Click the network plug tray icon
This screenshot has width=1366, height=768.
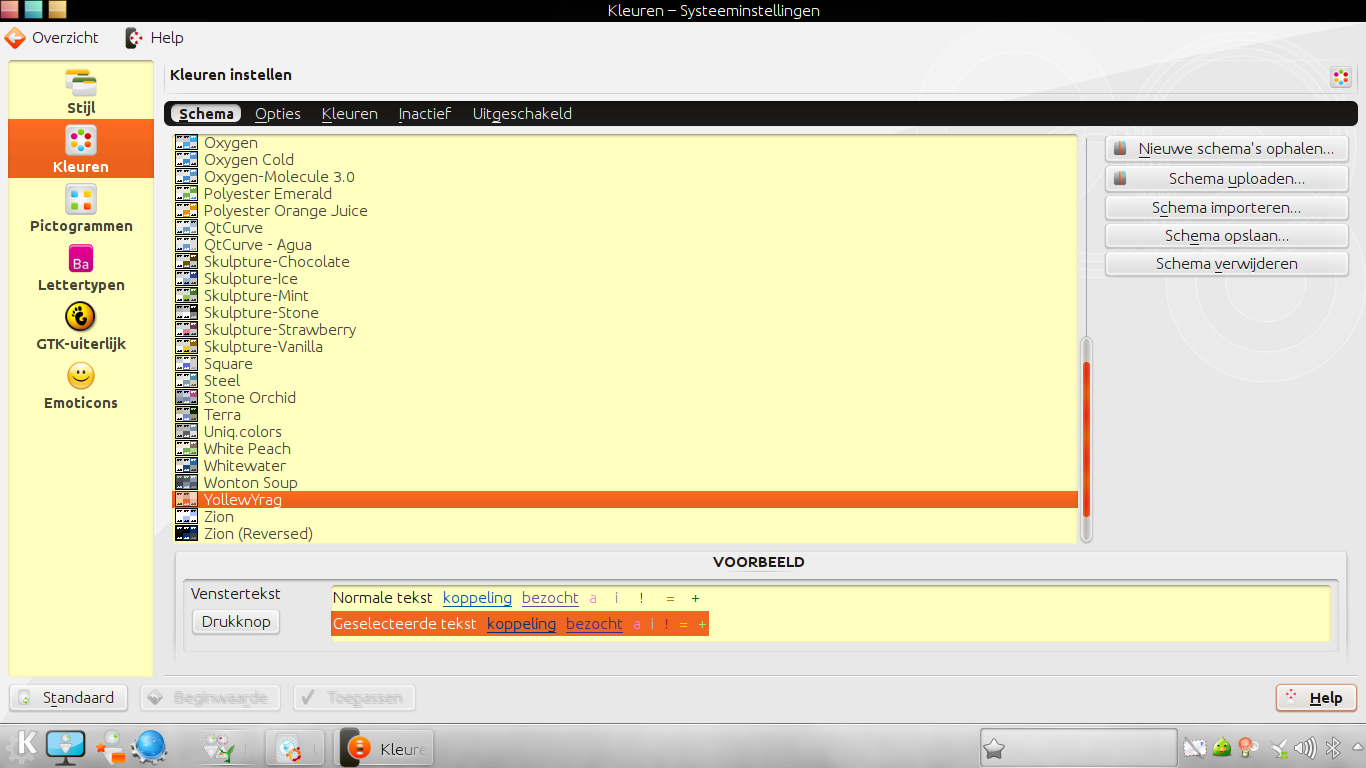(1278, 748)
